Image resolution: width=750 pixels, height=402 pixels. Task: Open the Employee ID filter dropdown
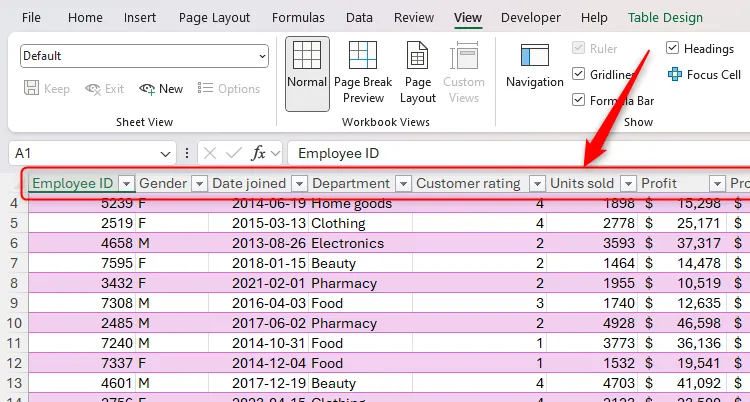point(126,184)
